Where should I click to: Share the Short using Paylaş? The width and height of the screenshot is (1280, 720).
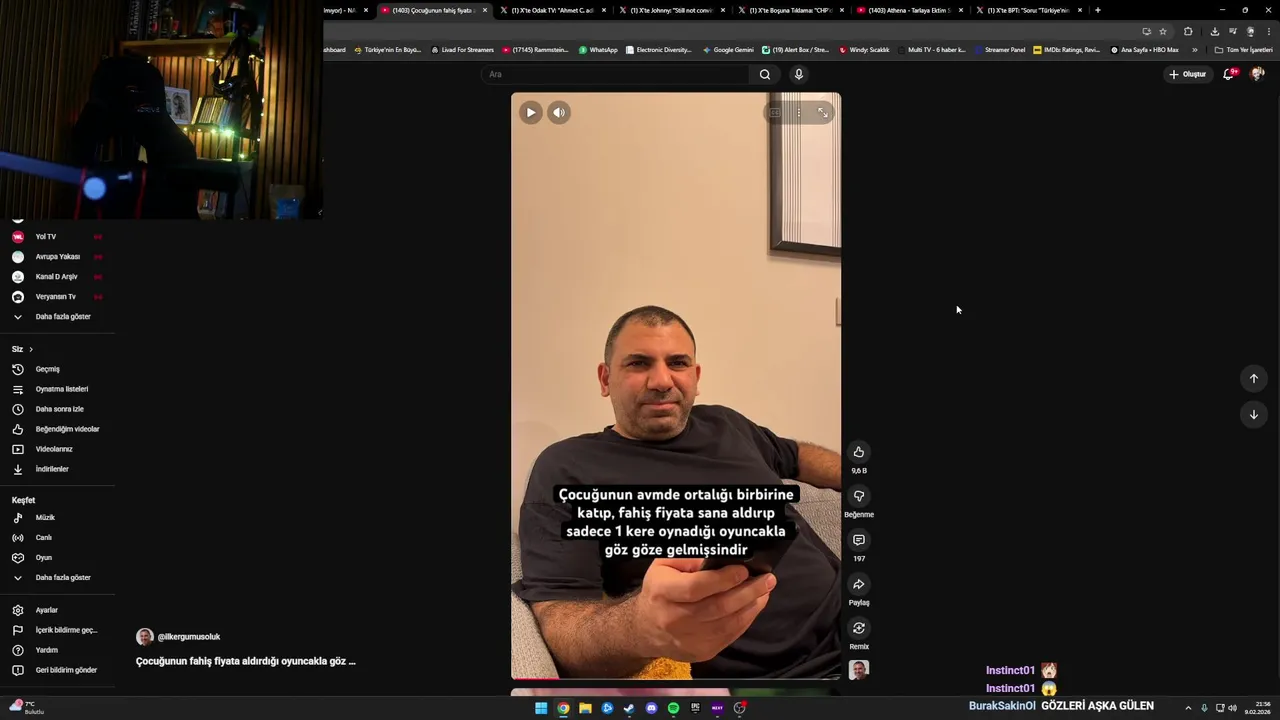[x=859, y=584]
